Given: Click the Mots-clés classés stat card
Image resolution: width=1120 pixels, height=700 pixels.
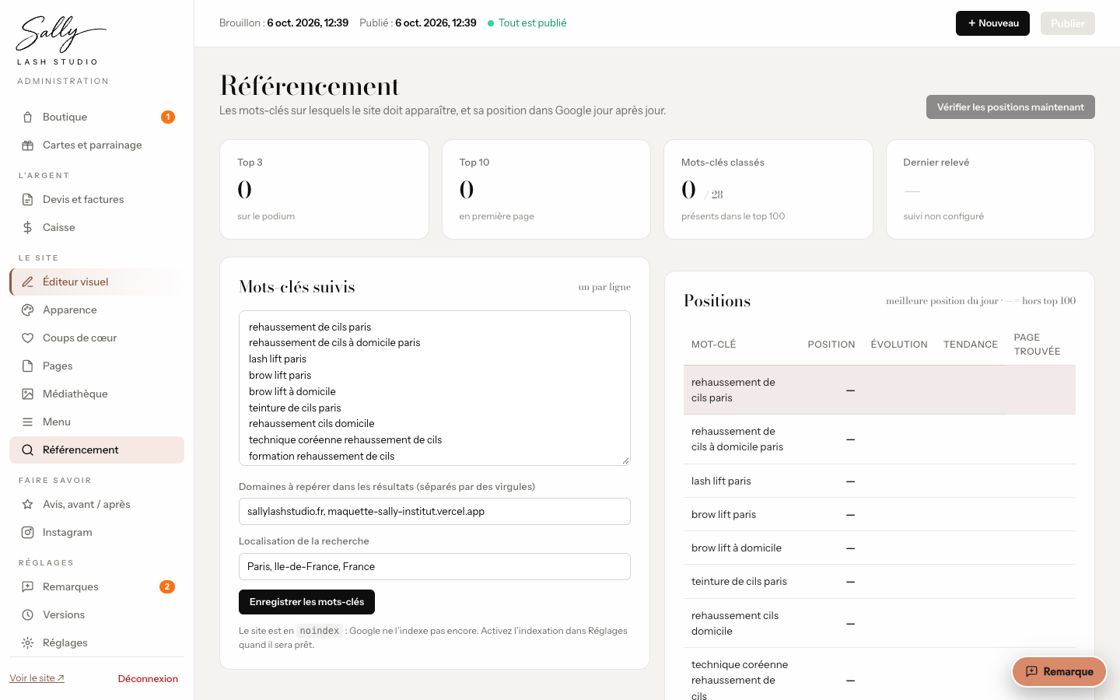Looking at the screenshot, I should [769, 189].
